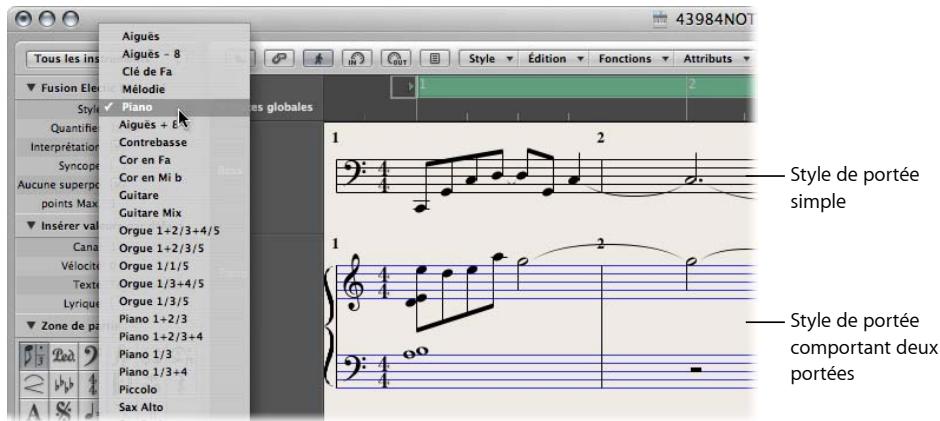Choose Aiguës + 8 staff style
The width and height of the screenshot is (940, 421).
pos(174,125)
